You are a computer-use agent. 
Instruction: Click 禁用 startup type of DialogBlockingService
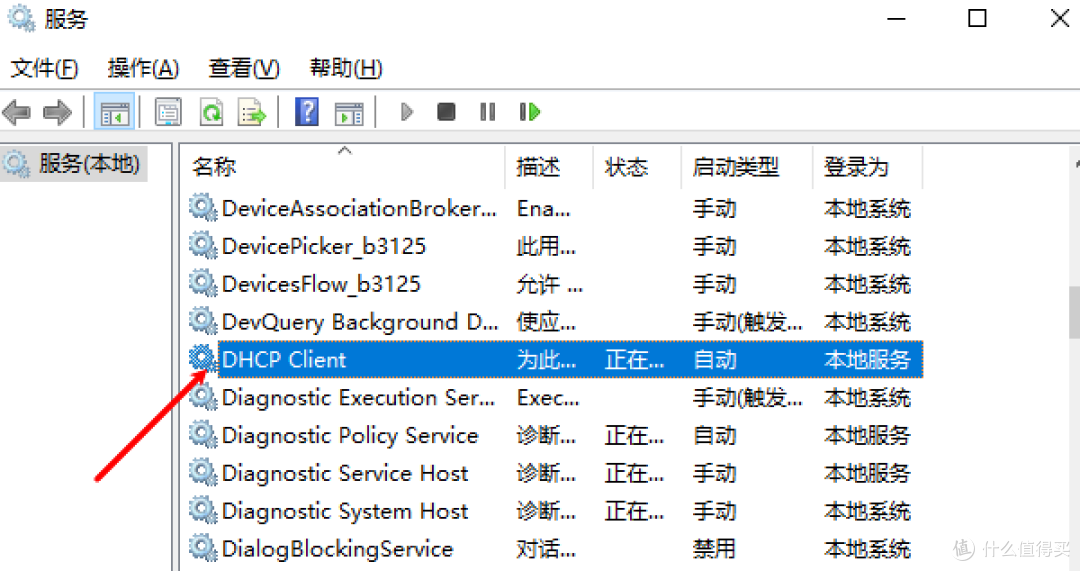tap(714, 549)
